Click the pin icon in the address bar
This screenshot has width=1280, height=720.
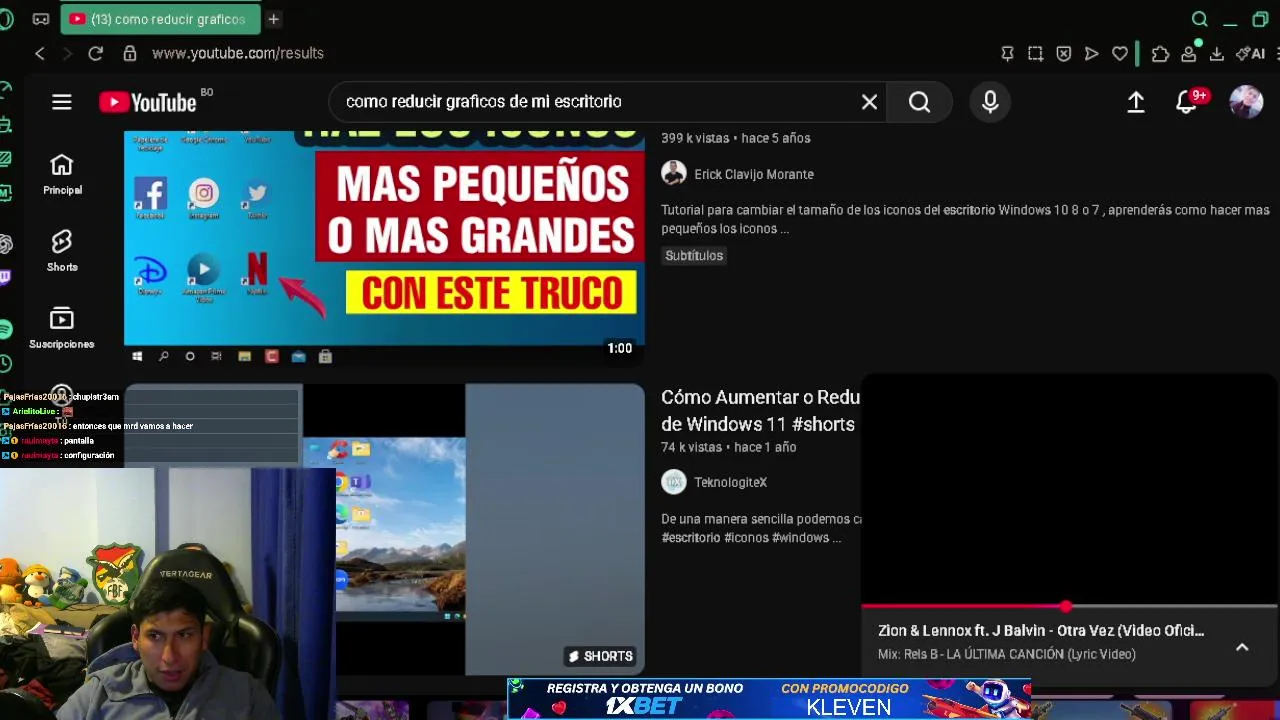click(1007, 53)
